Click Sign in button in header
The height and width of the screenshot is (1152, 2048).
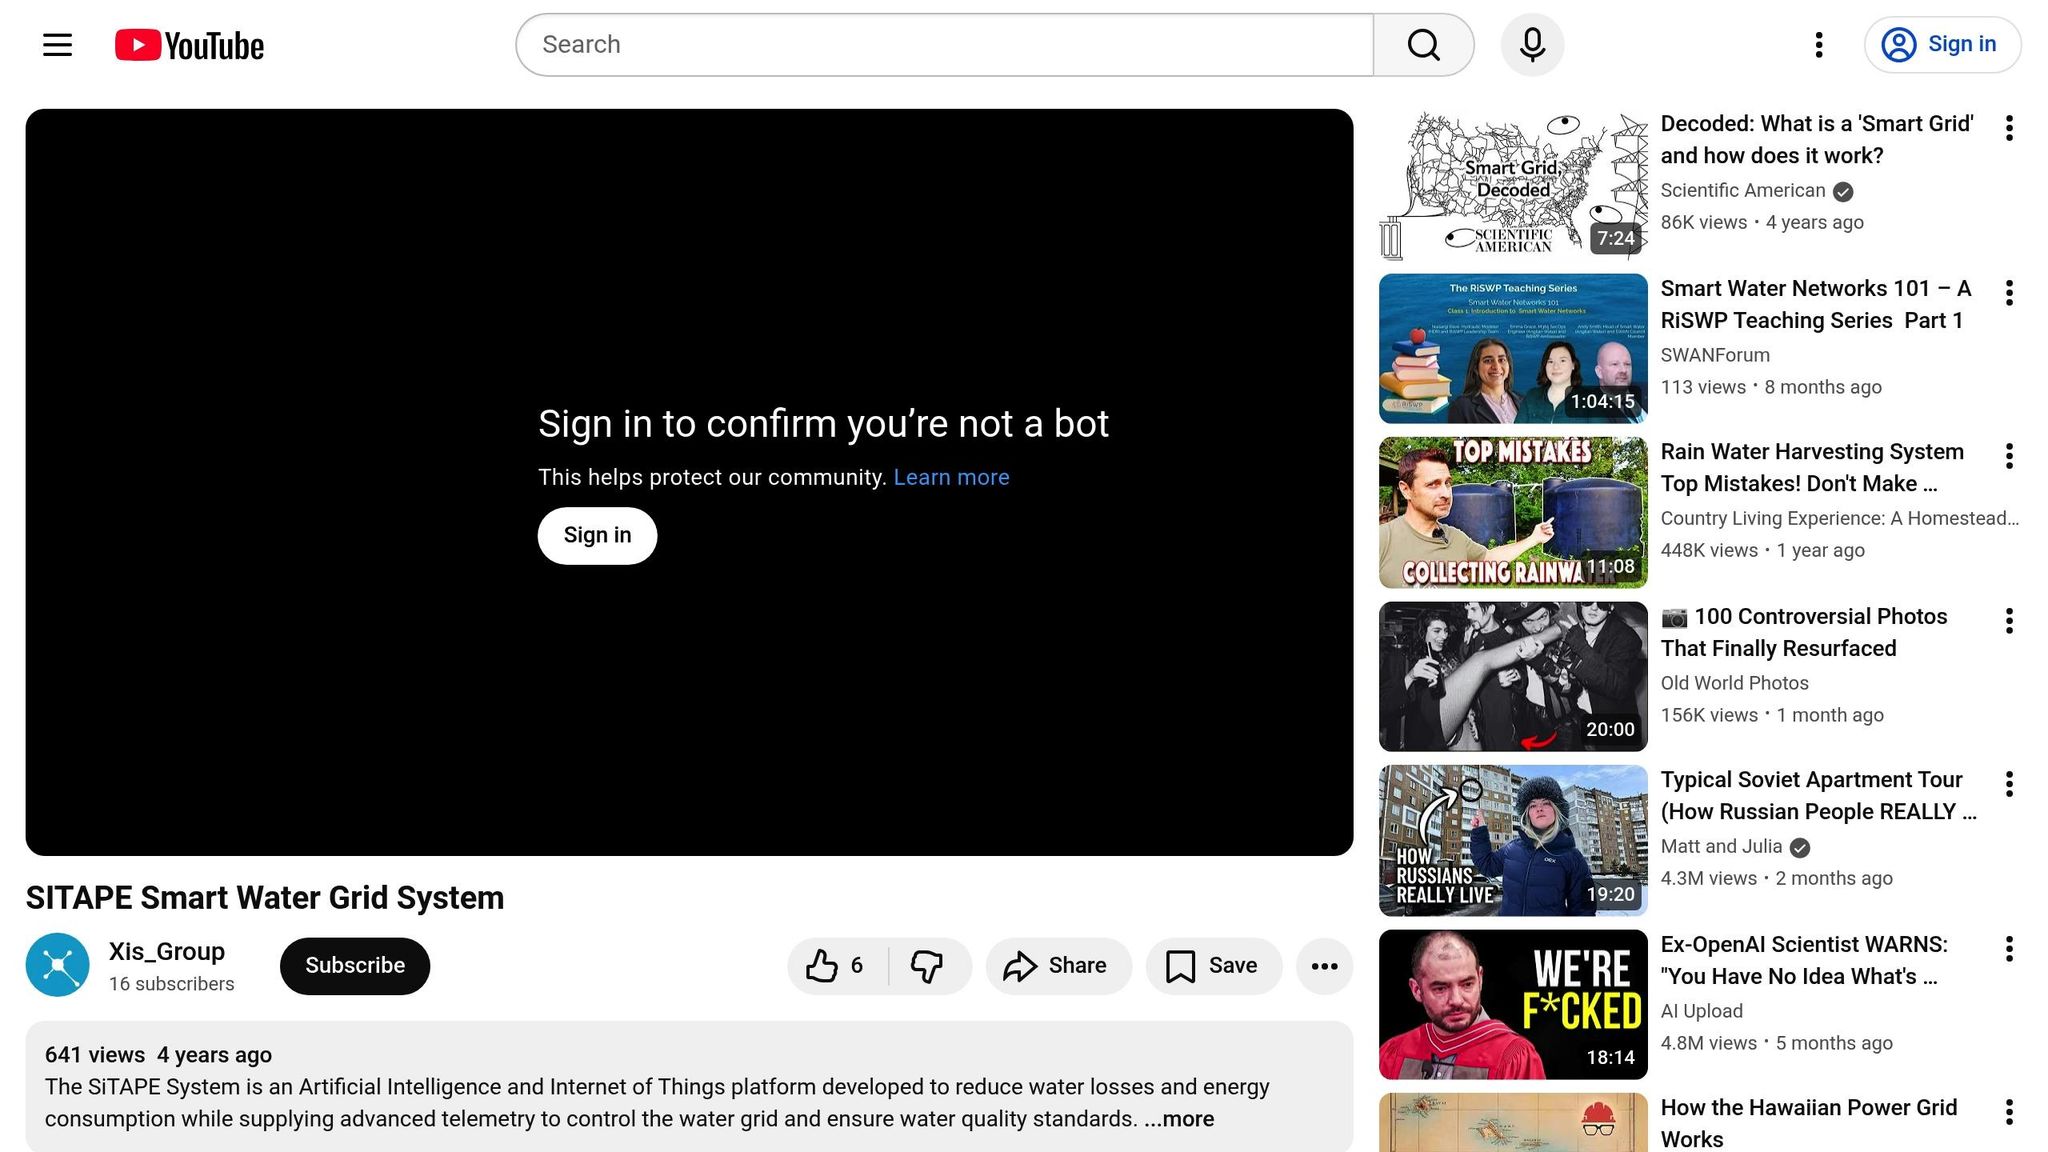coord(1942,45)
